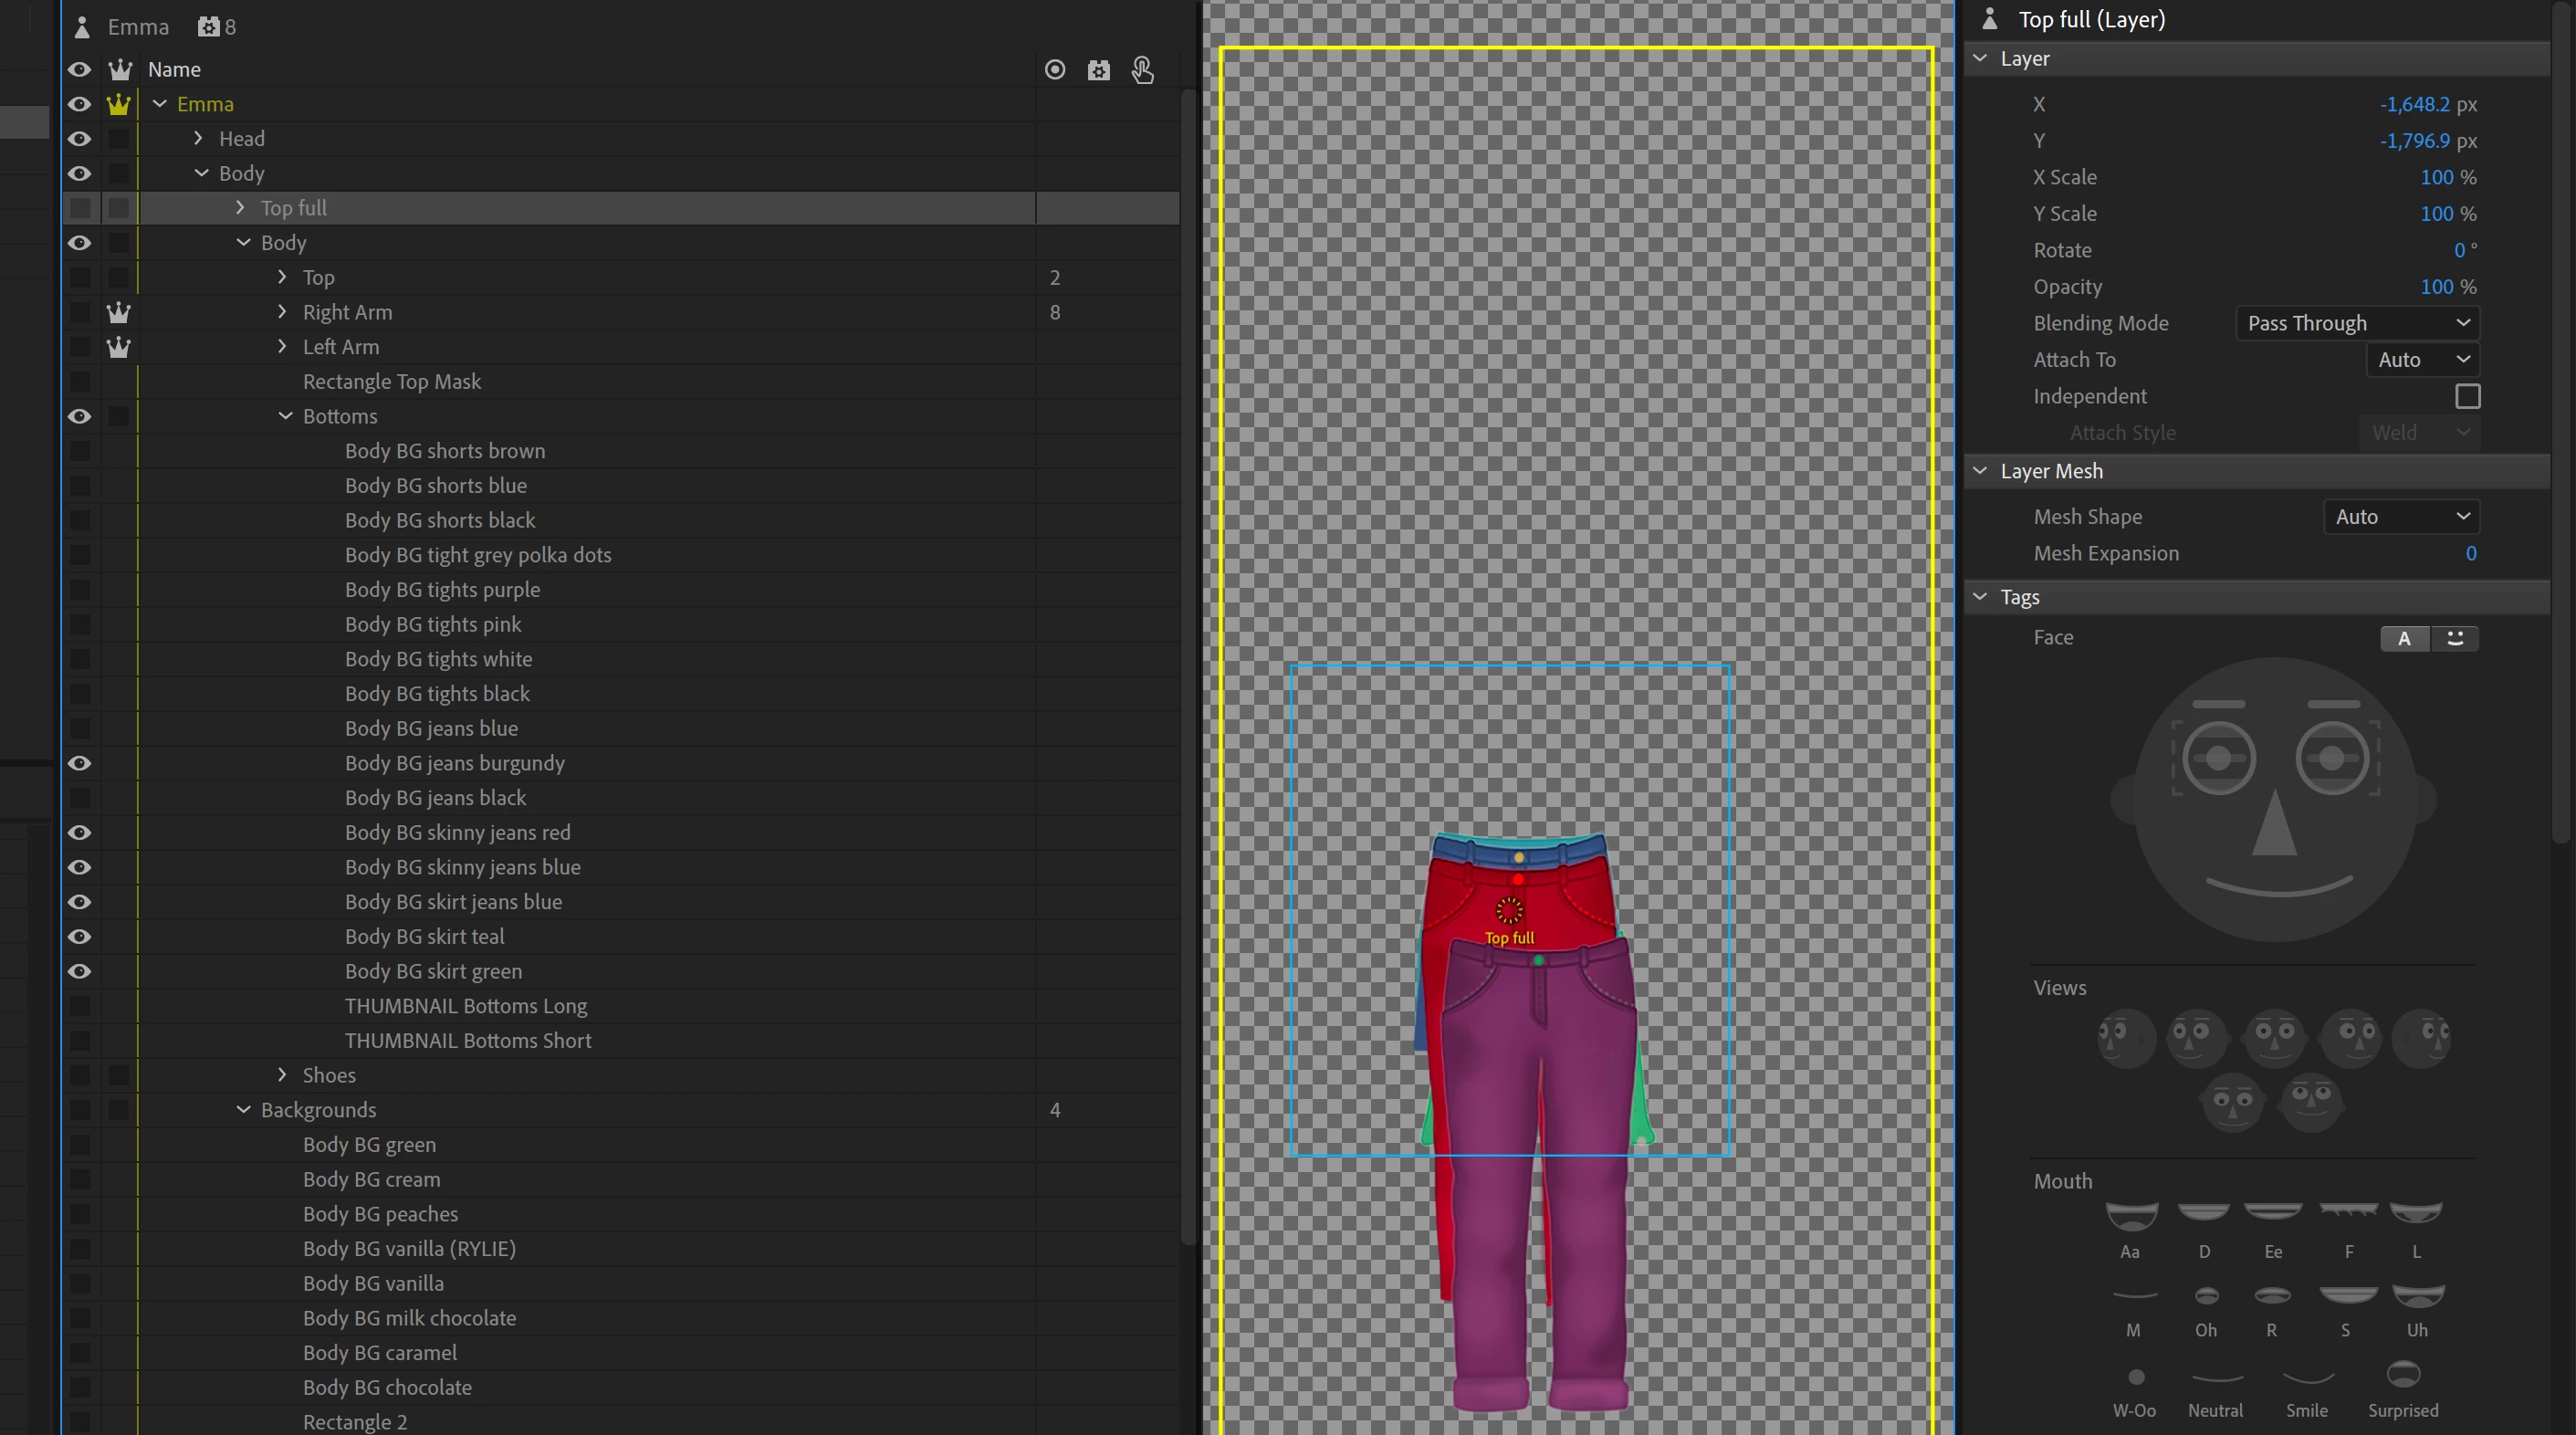This screenshot has height=1435, width=2576.
Task: Expand the Top full layer group
Action: (240, 208)
